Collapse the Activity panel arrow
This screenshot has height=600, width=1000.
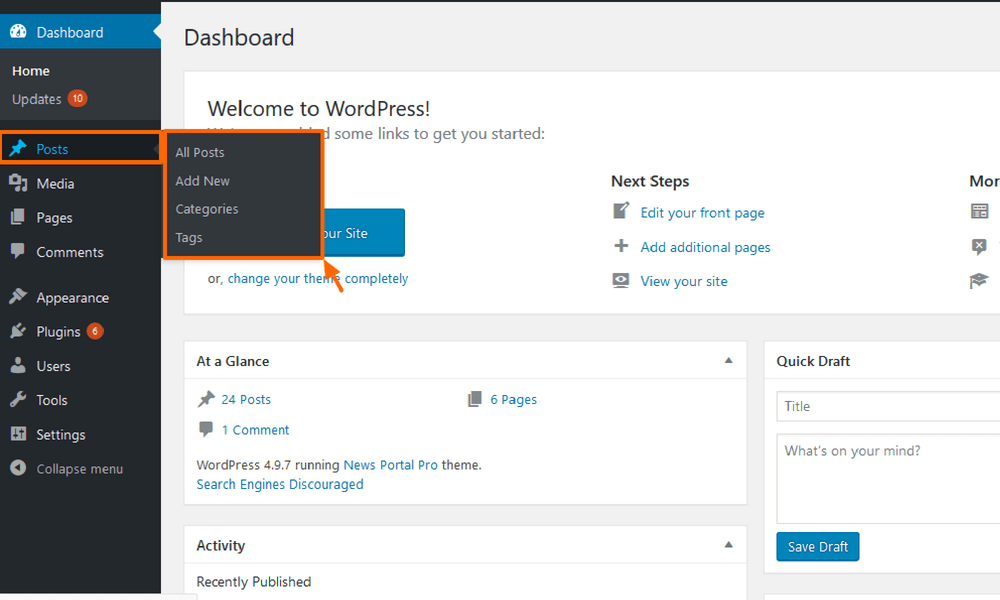click(x=728, y=545)
